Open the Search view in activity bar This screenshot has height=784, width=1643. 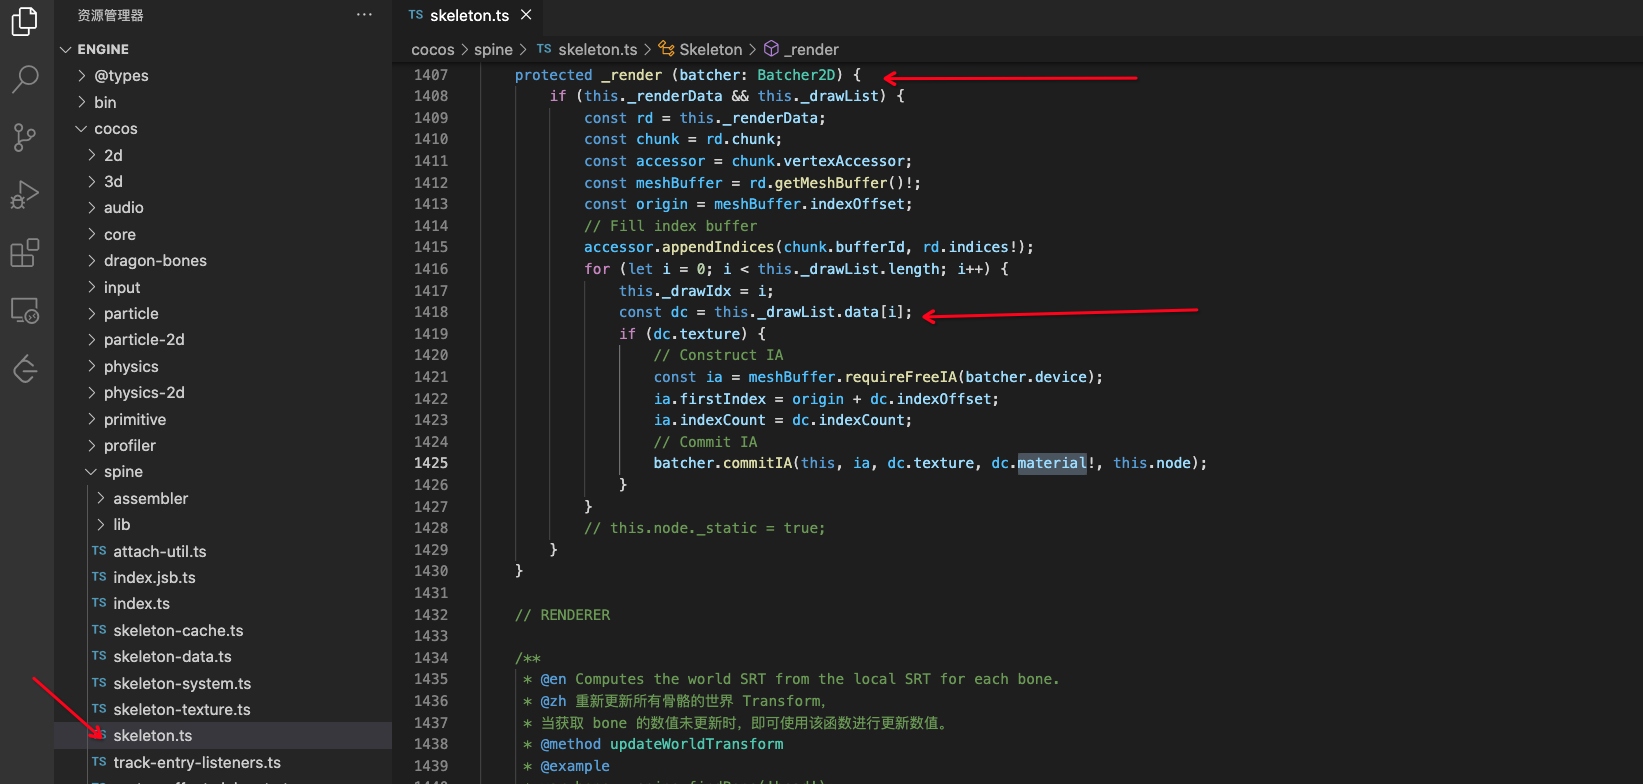click(x=25, y=78)
